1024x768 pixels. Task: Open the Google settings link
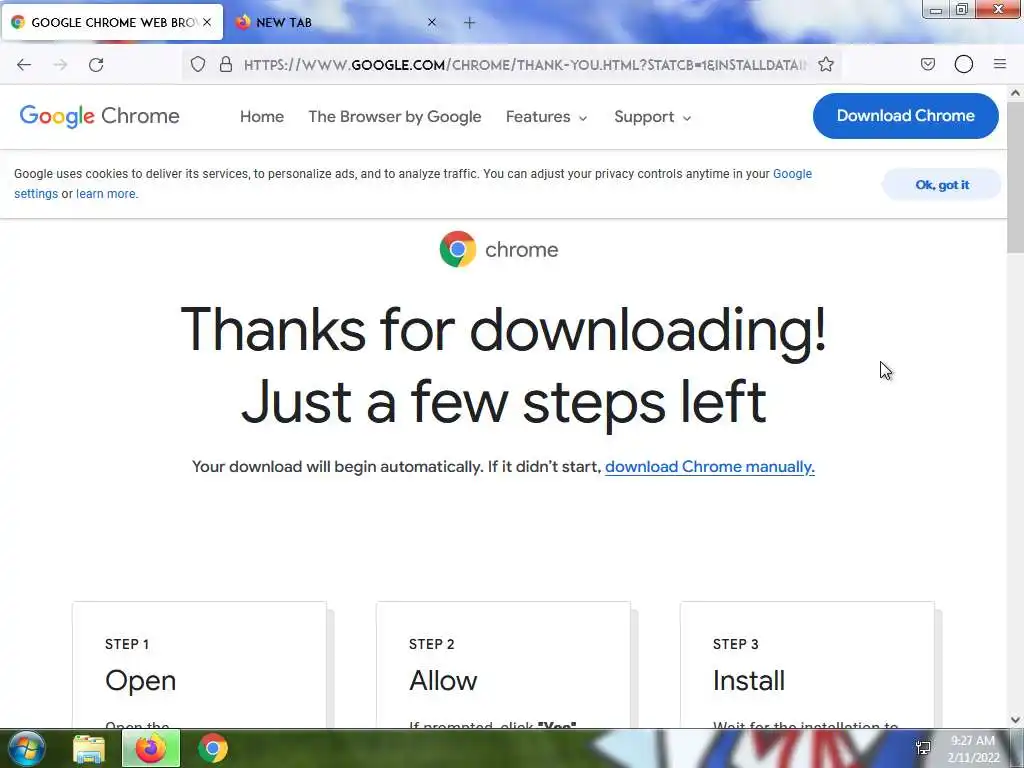[792, 174]
